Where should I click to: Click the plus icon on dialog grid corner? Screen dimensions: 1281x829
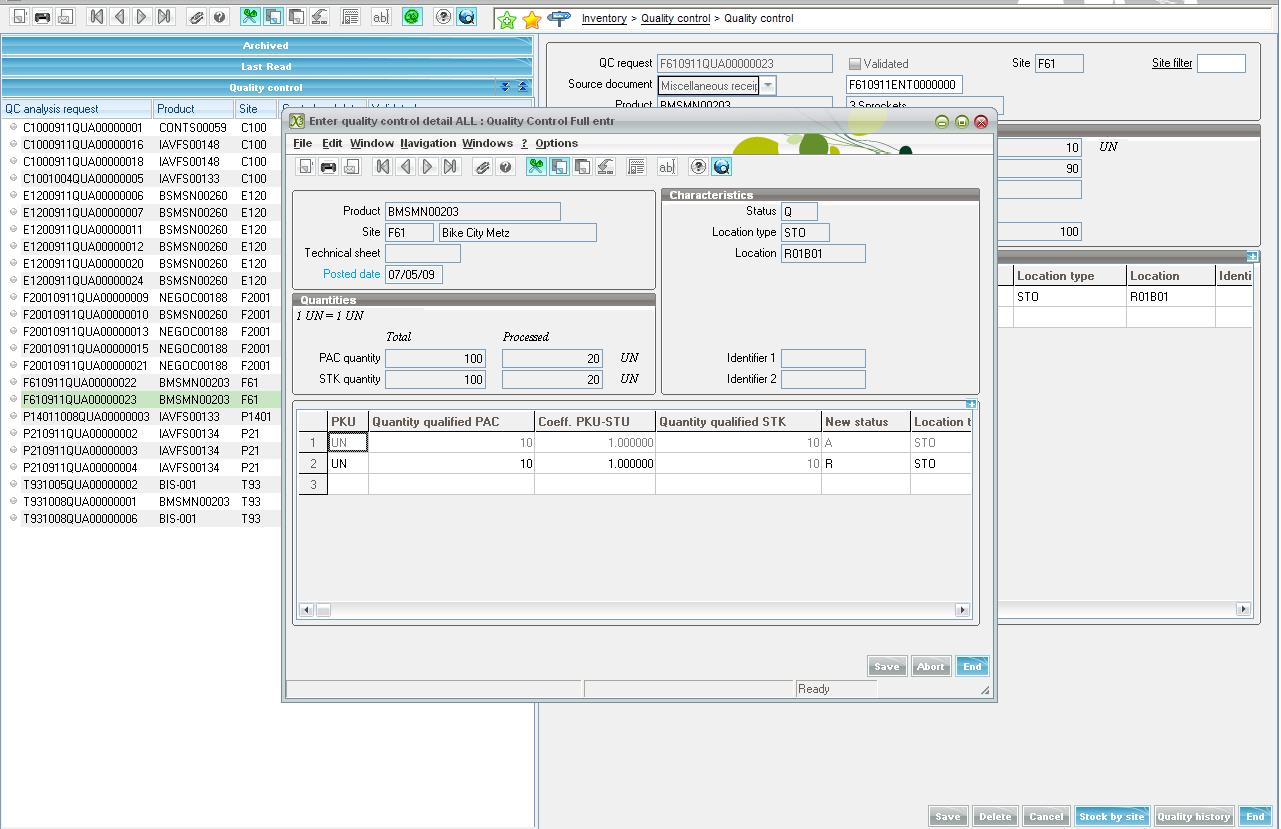click(x=970, y=404)
